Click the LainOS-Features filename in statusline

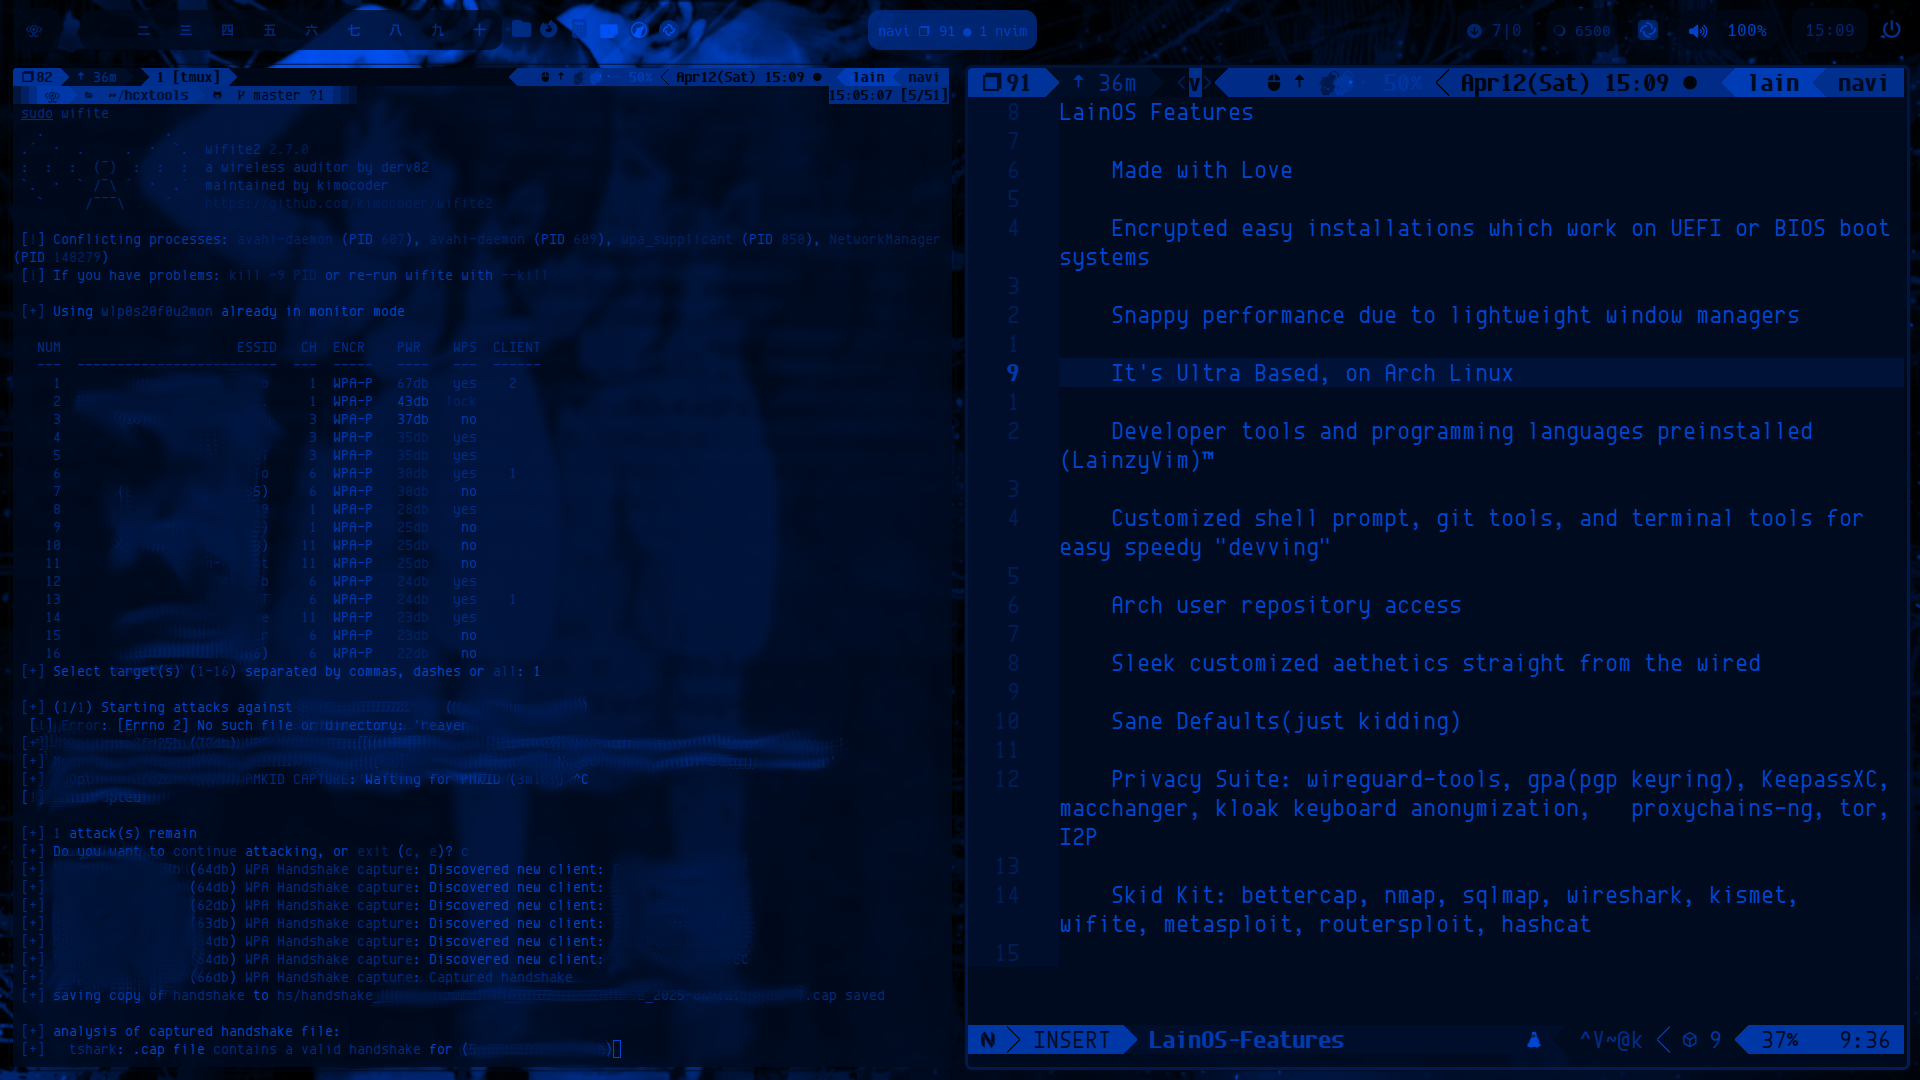tap(1246, 1040)
